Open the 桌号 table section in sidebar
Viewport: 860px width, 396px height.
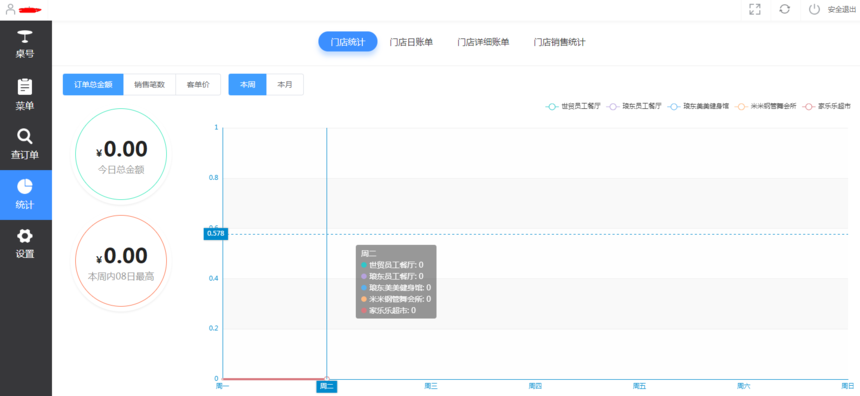(25, 45)
